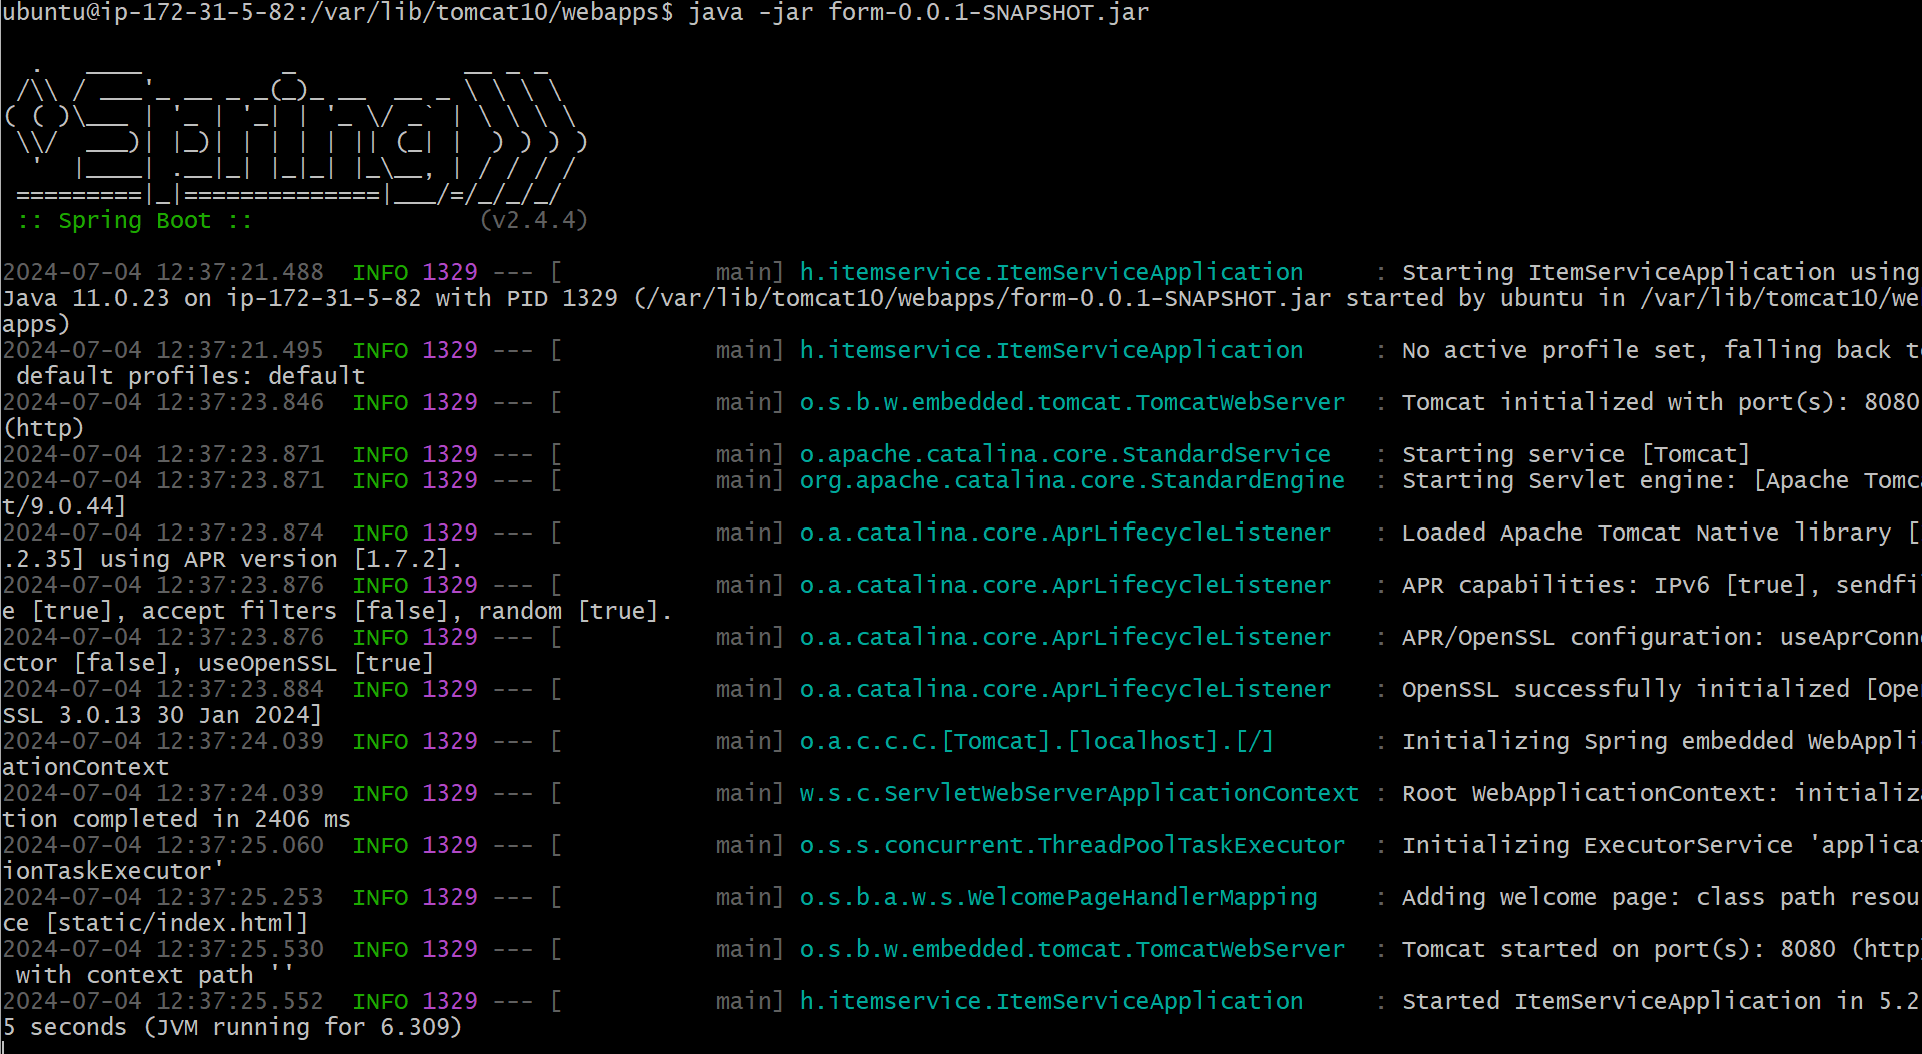This screenshot has height=1054, width=1922.
Task: Click the '(http)' continuation line
Action: click(x=43, y=428)
